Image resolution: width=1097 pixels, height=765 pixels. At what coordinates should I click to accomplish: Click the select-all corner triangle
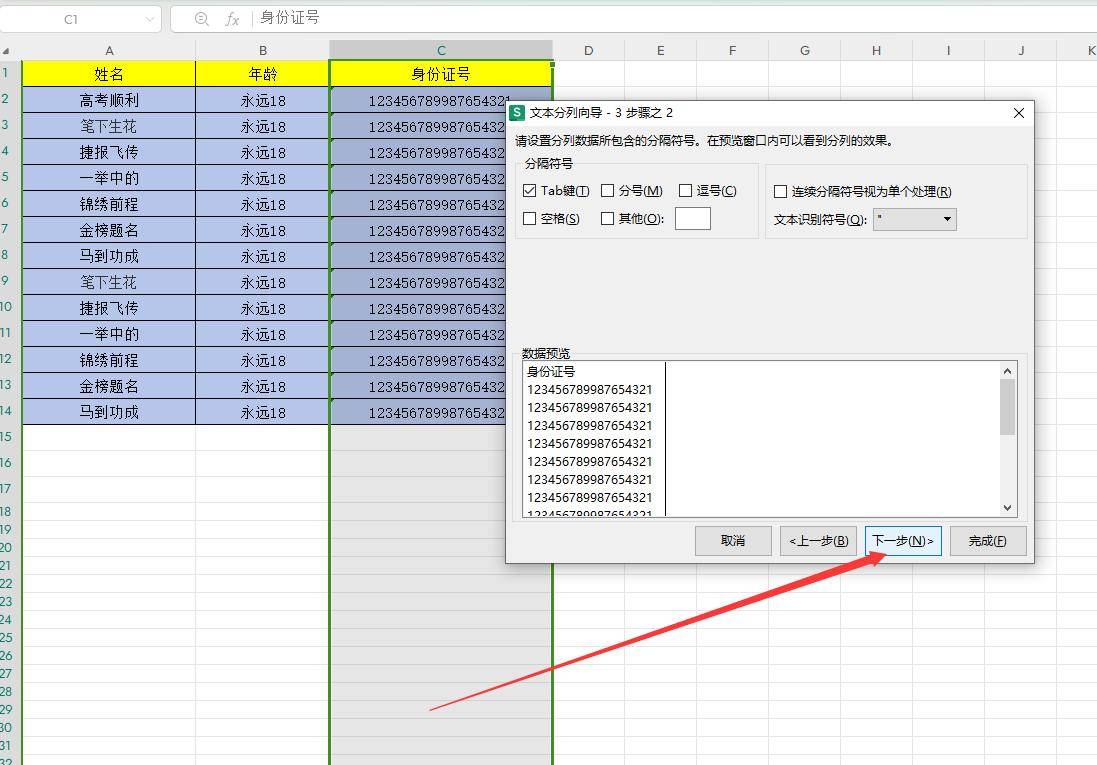6,51
